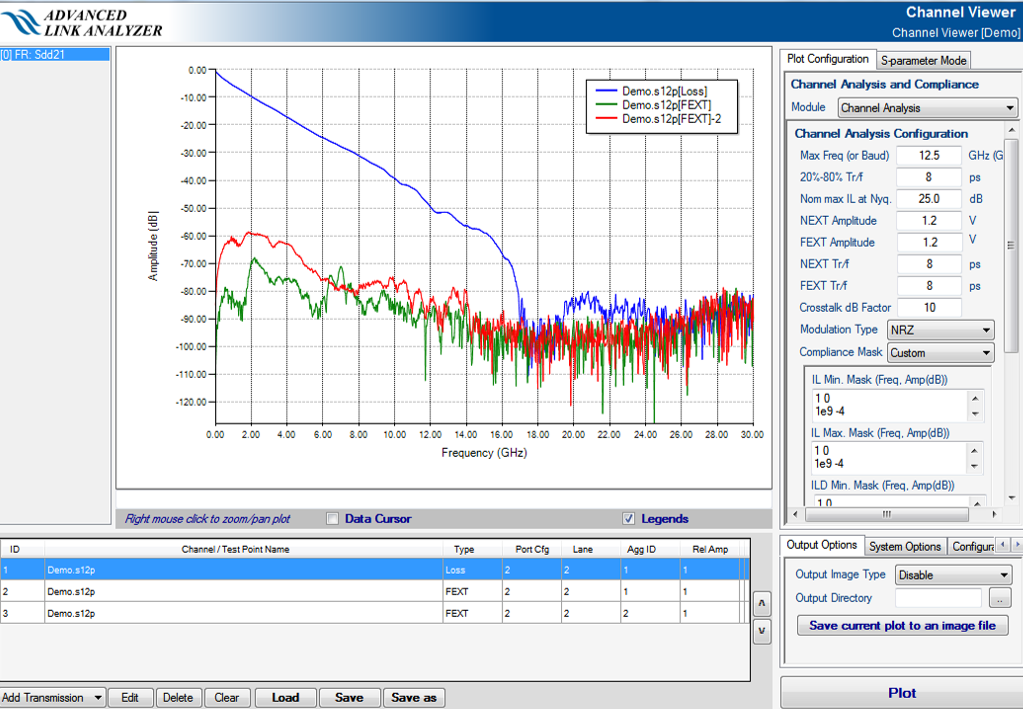Viewport: 1023px width, 709px height.
Task: Expand the Modulation Type NRZ dropdown
Action: pos(940,330)
